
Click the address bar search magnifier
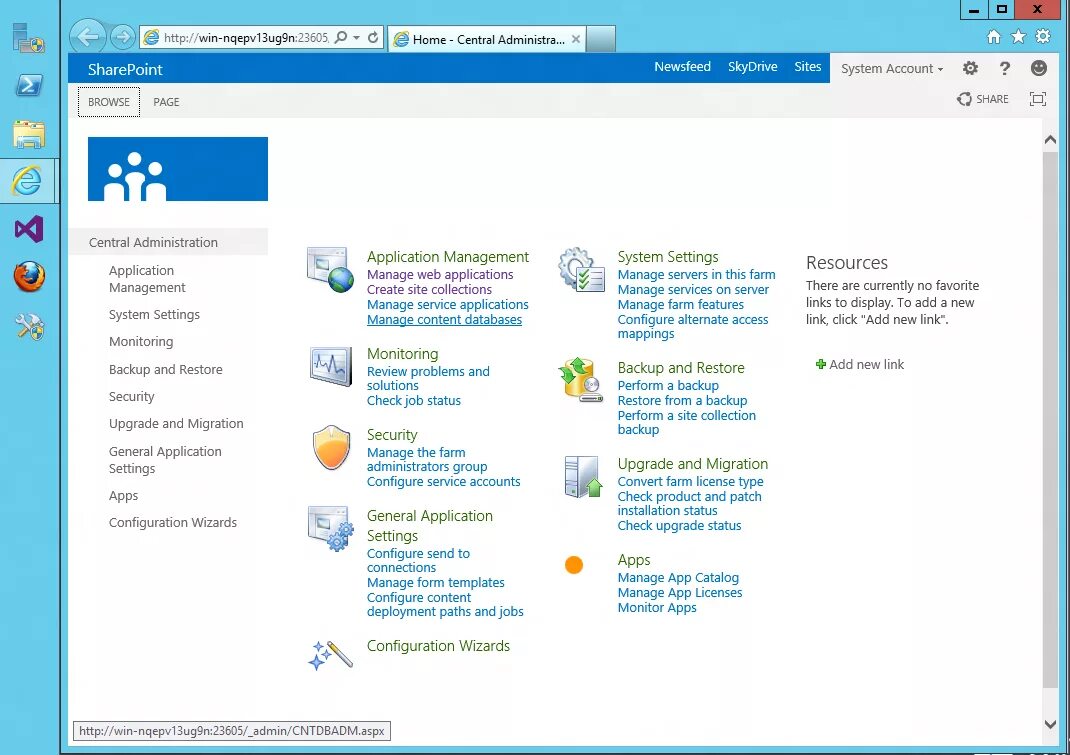pyautogui.click(x=341, y=38)
